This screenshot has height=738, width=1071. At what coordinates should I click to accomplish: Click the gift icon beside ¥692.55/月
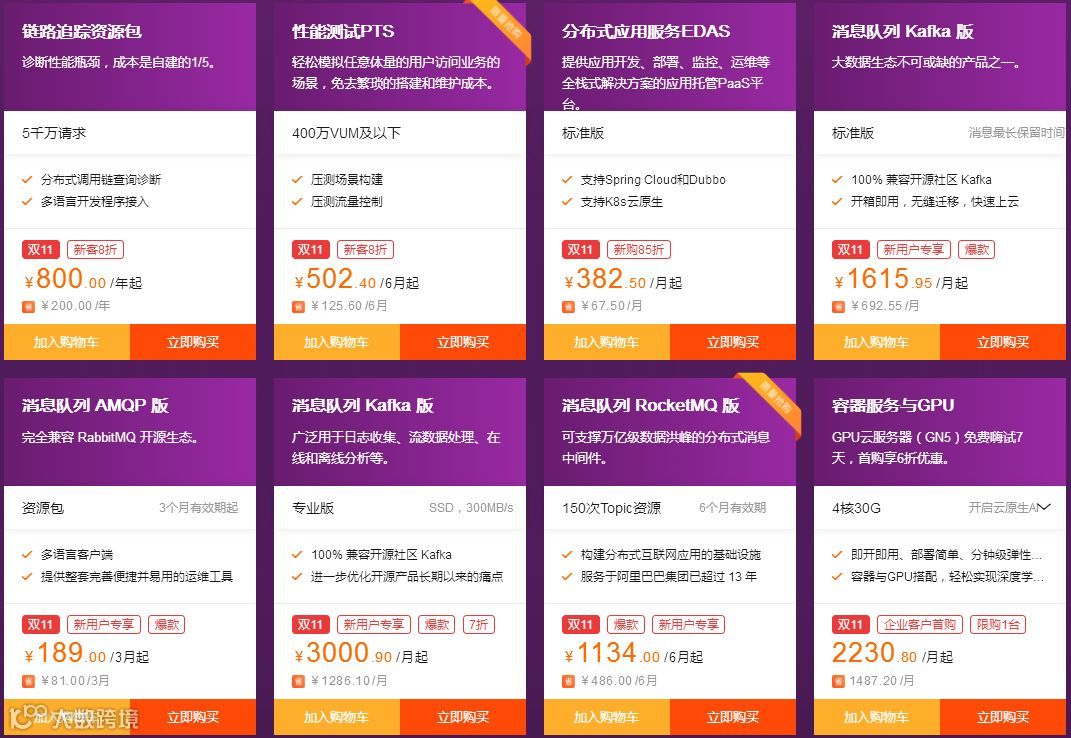[x=838, y=307]
